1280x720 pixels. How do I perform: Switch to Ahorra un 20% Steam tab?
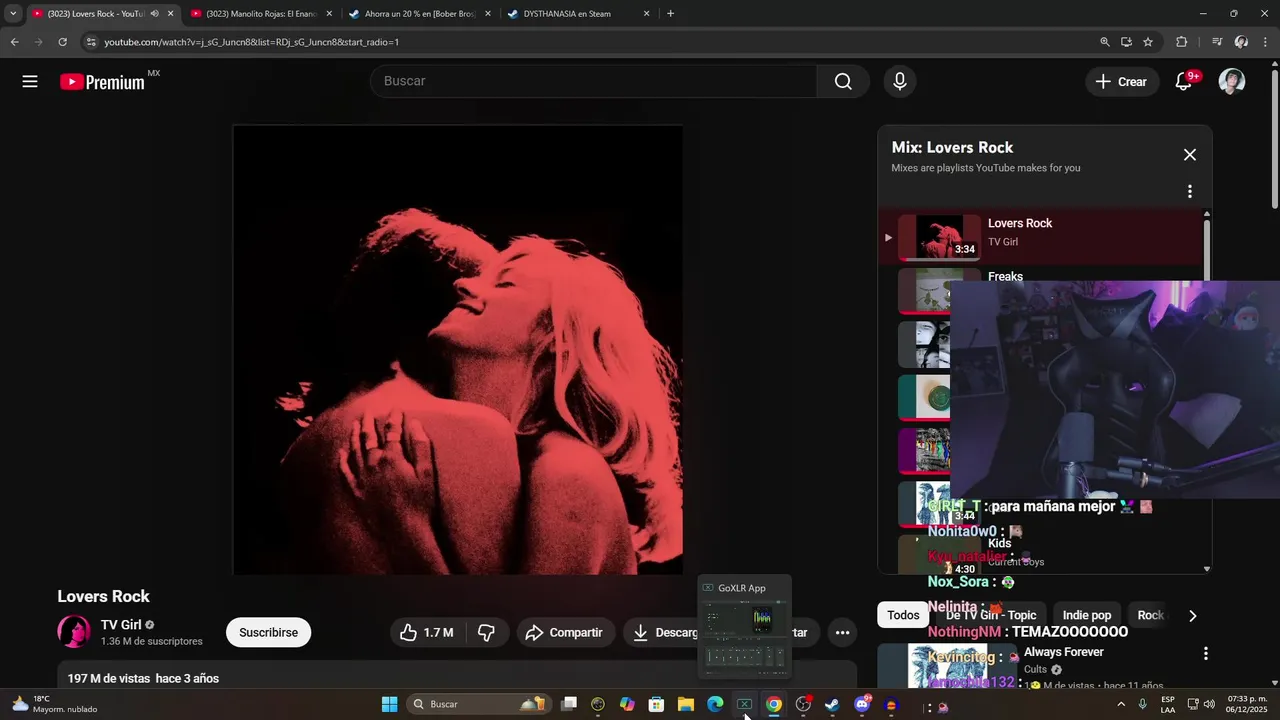tap(419, 14)
